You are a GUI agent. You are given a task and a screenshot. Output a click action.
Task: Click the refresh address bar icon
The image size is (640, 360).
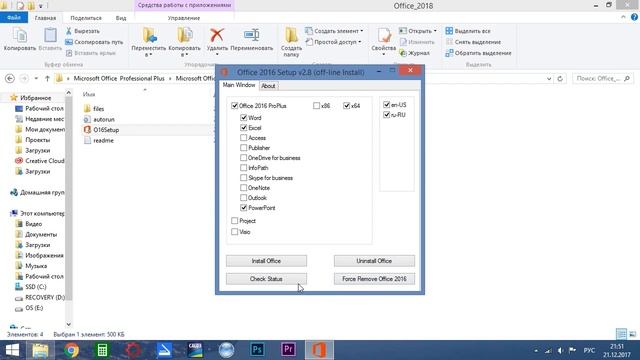click(560, 78)
